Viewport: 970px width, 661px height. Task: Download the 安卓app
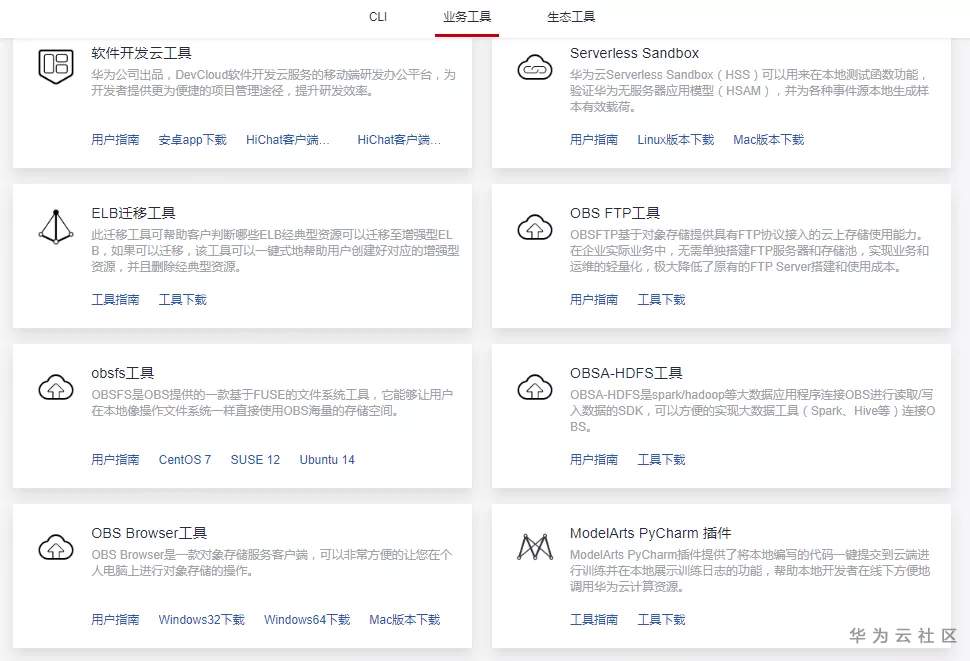click(192, 140)
